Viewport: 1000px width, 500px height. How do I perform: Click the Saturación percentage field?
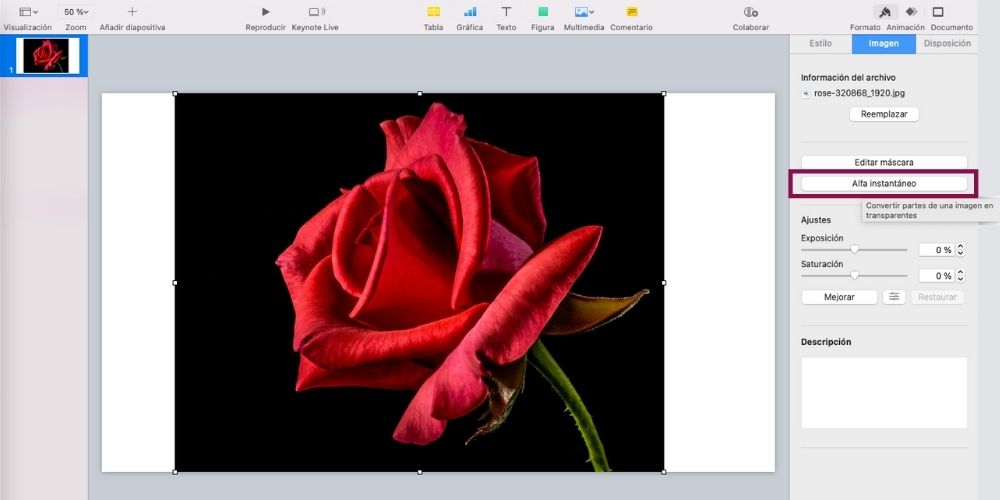[936, 276]
